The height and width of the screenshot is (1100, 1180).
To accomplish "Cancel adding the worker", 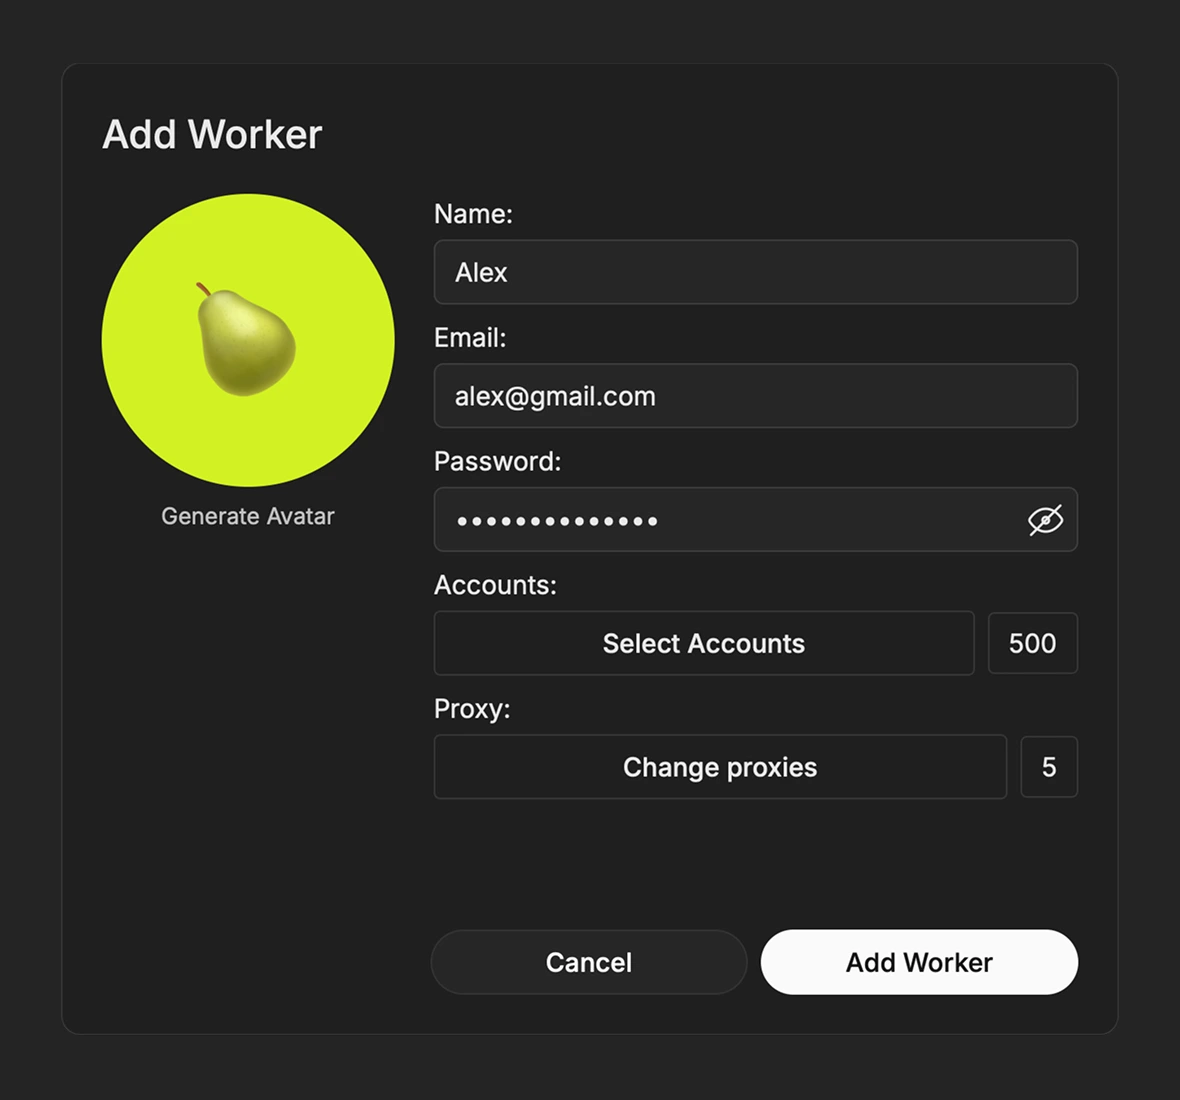I will (588, 962).
